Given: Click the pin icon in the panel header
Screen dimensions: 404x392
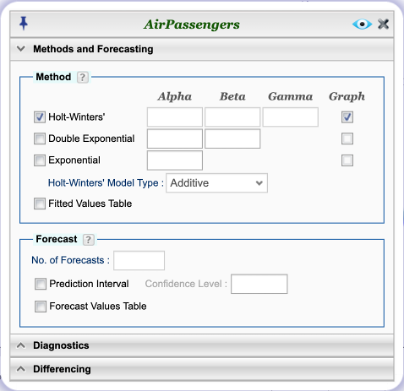Looking at the screenshot, I should pos(23,24).
